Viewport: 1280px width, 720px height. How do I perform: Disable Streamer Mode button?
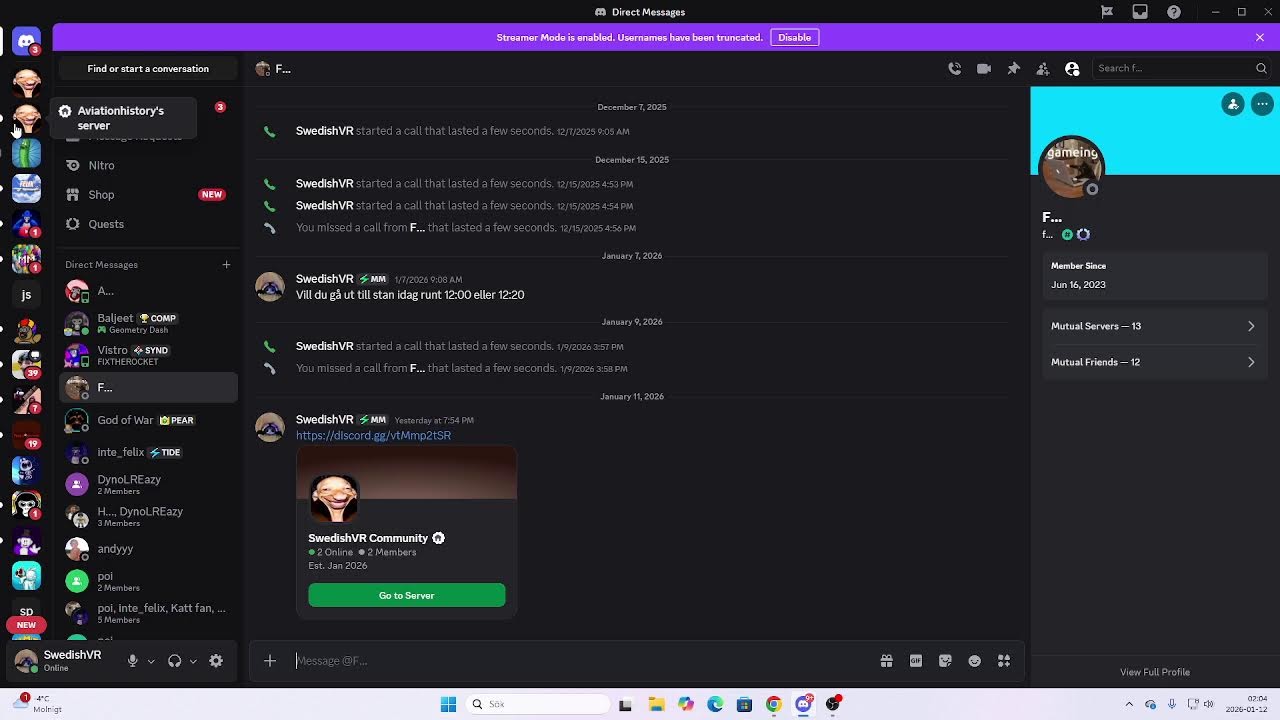coord(795,37)
